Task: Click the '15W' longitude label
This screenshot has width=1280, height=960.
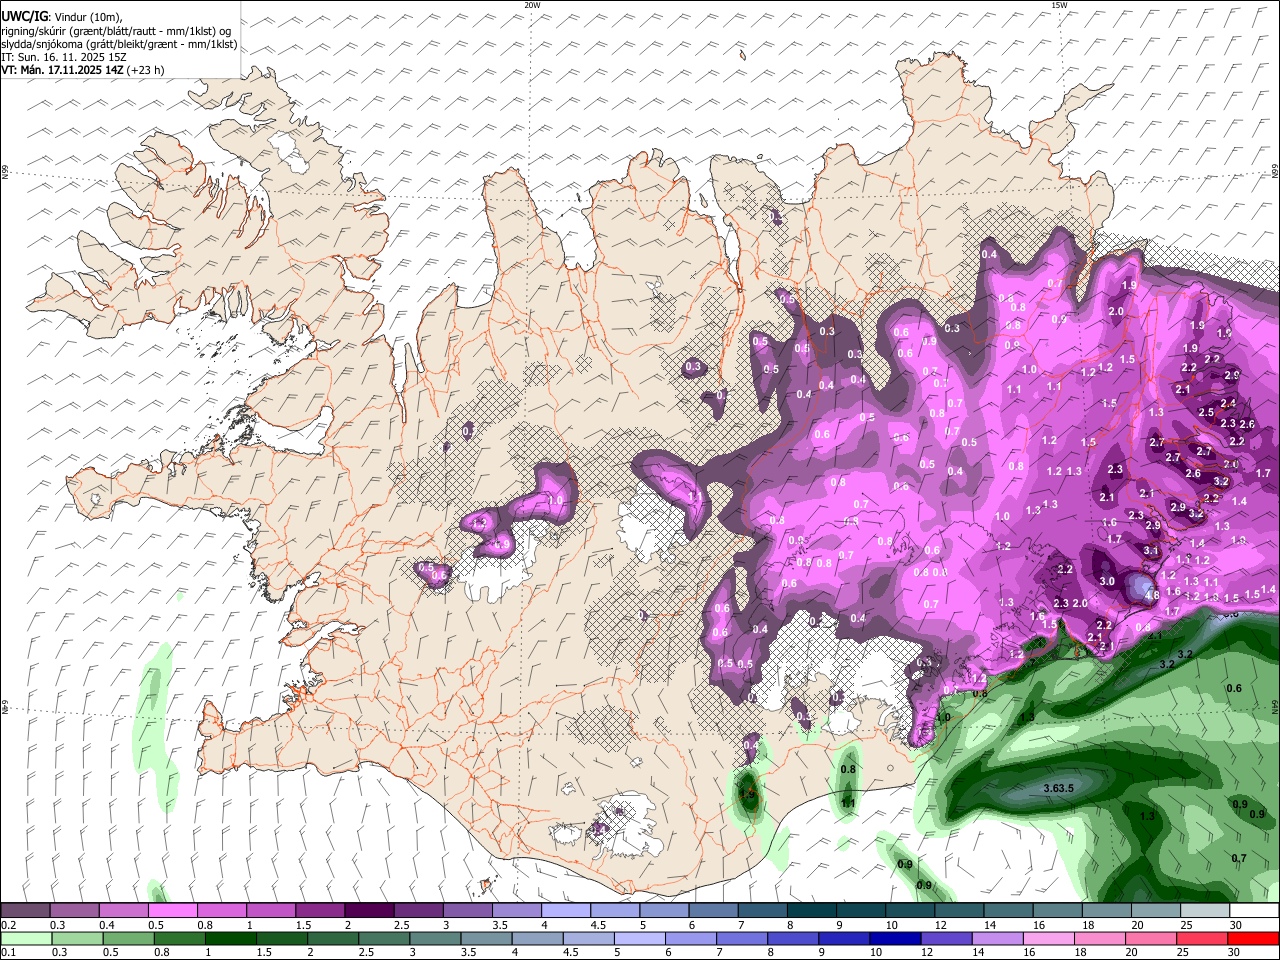Action: point(1059,5)
